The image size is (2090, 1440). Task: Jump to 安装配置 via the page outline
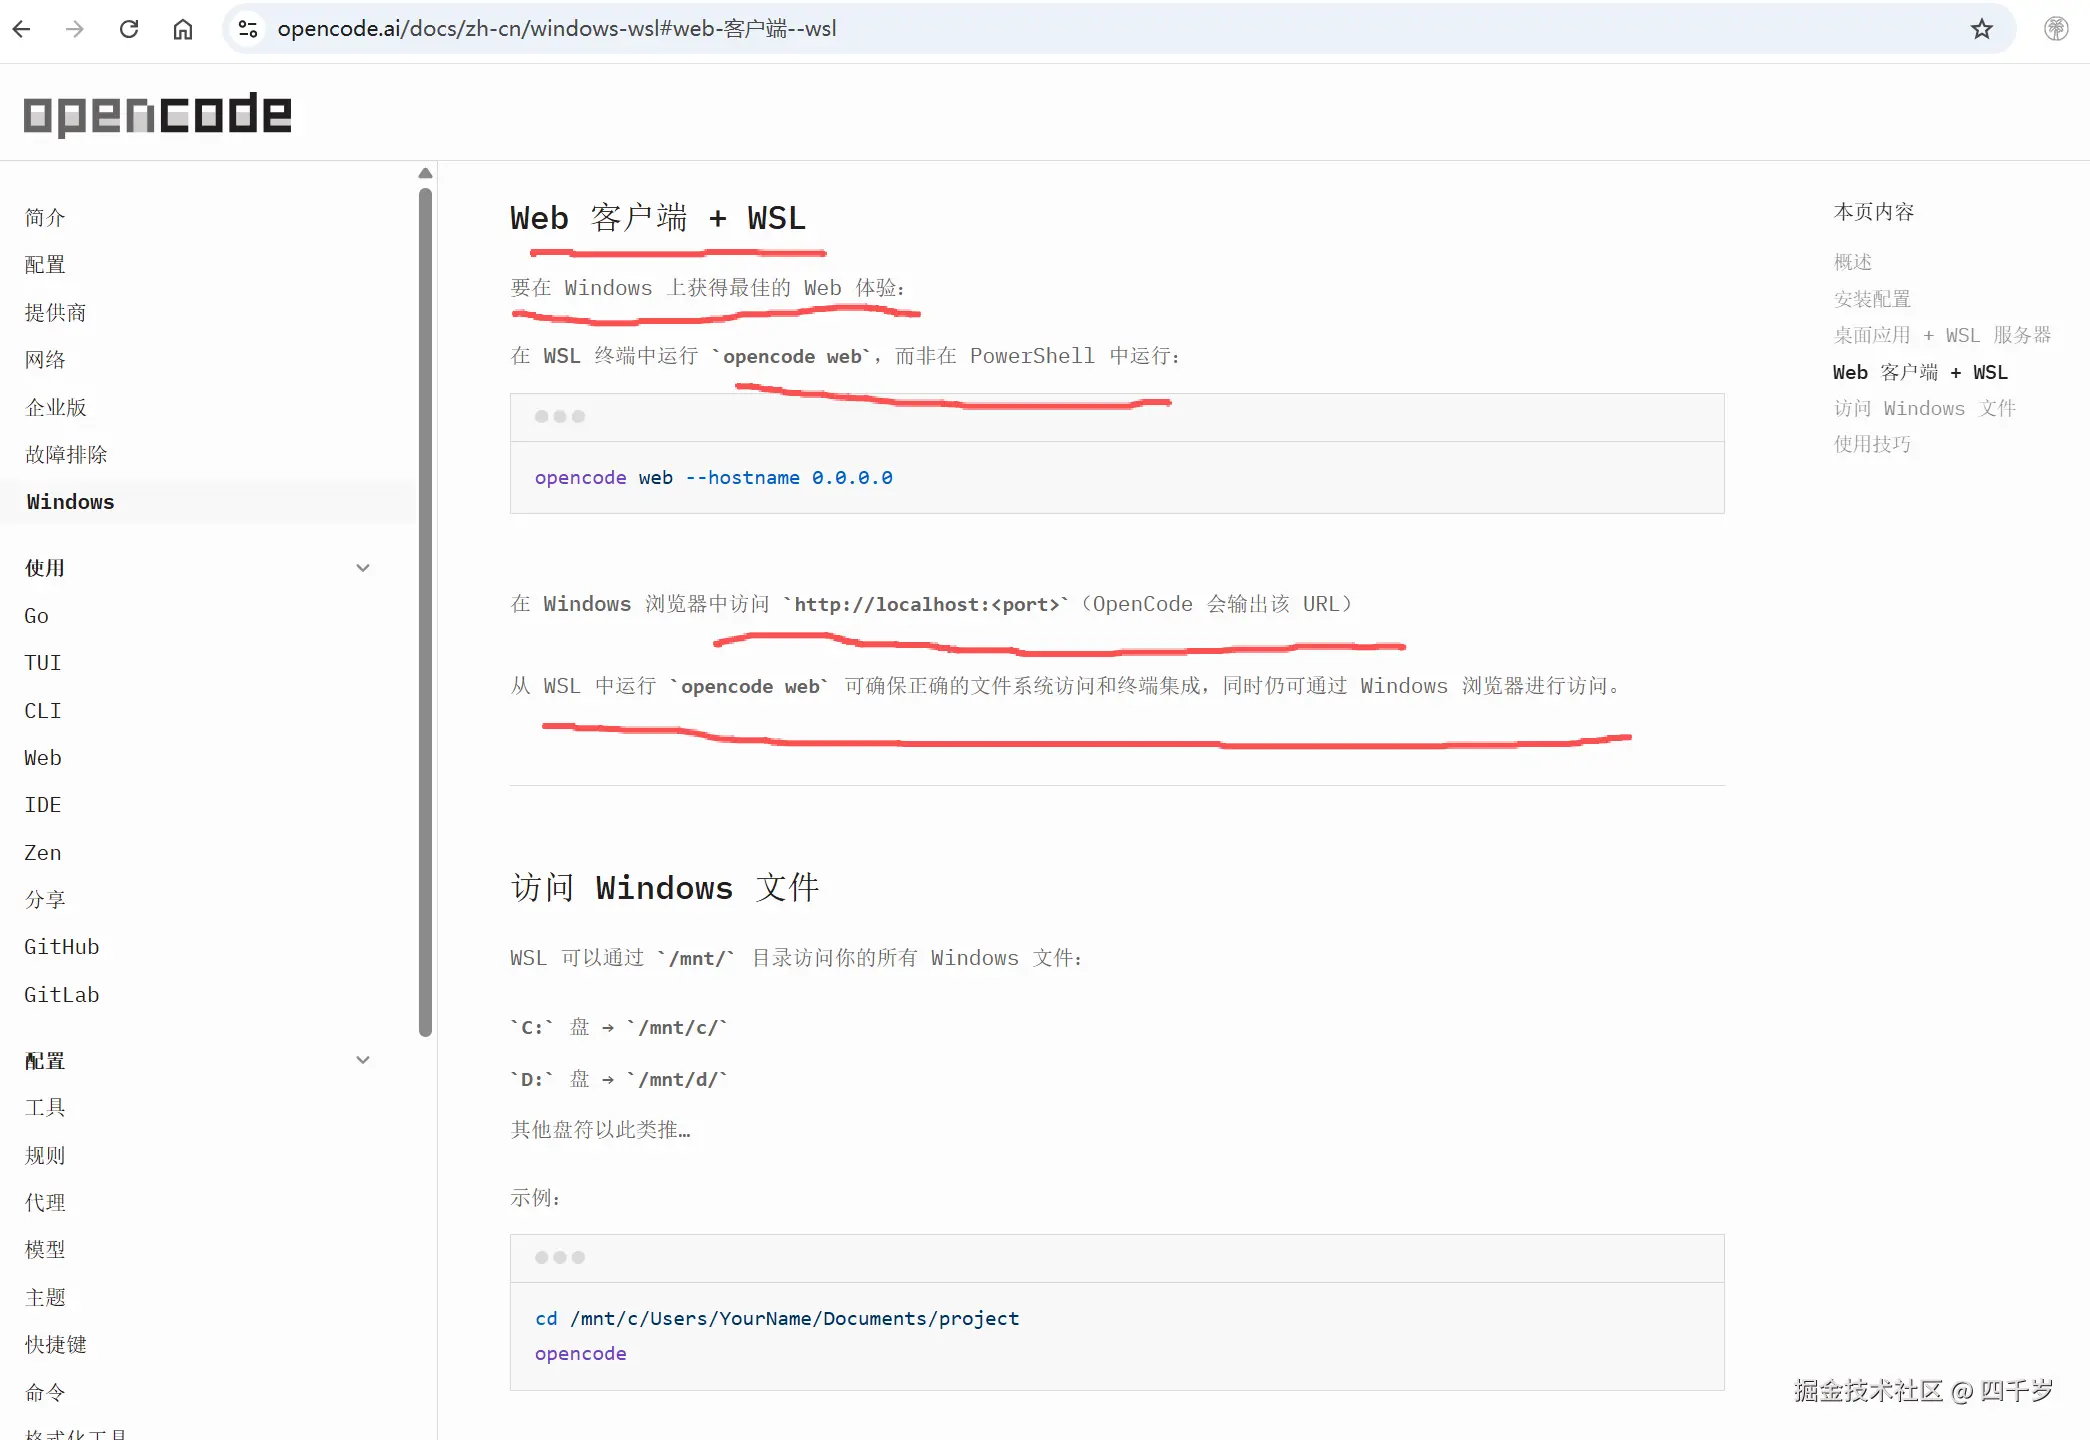[1871, 298]
